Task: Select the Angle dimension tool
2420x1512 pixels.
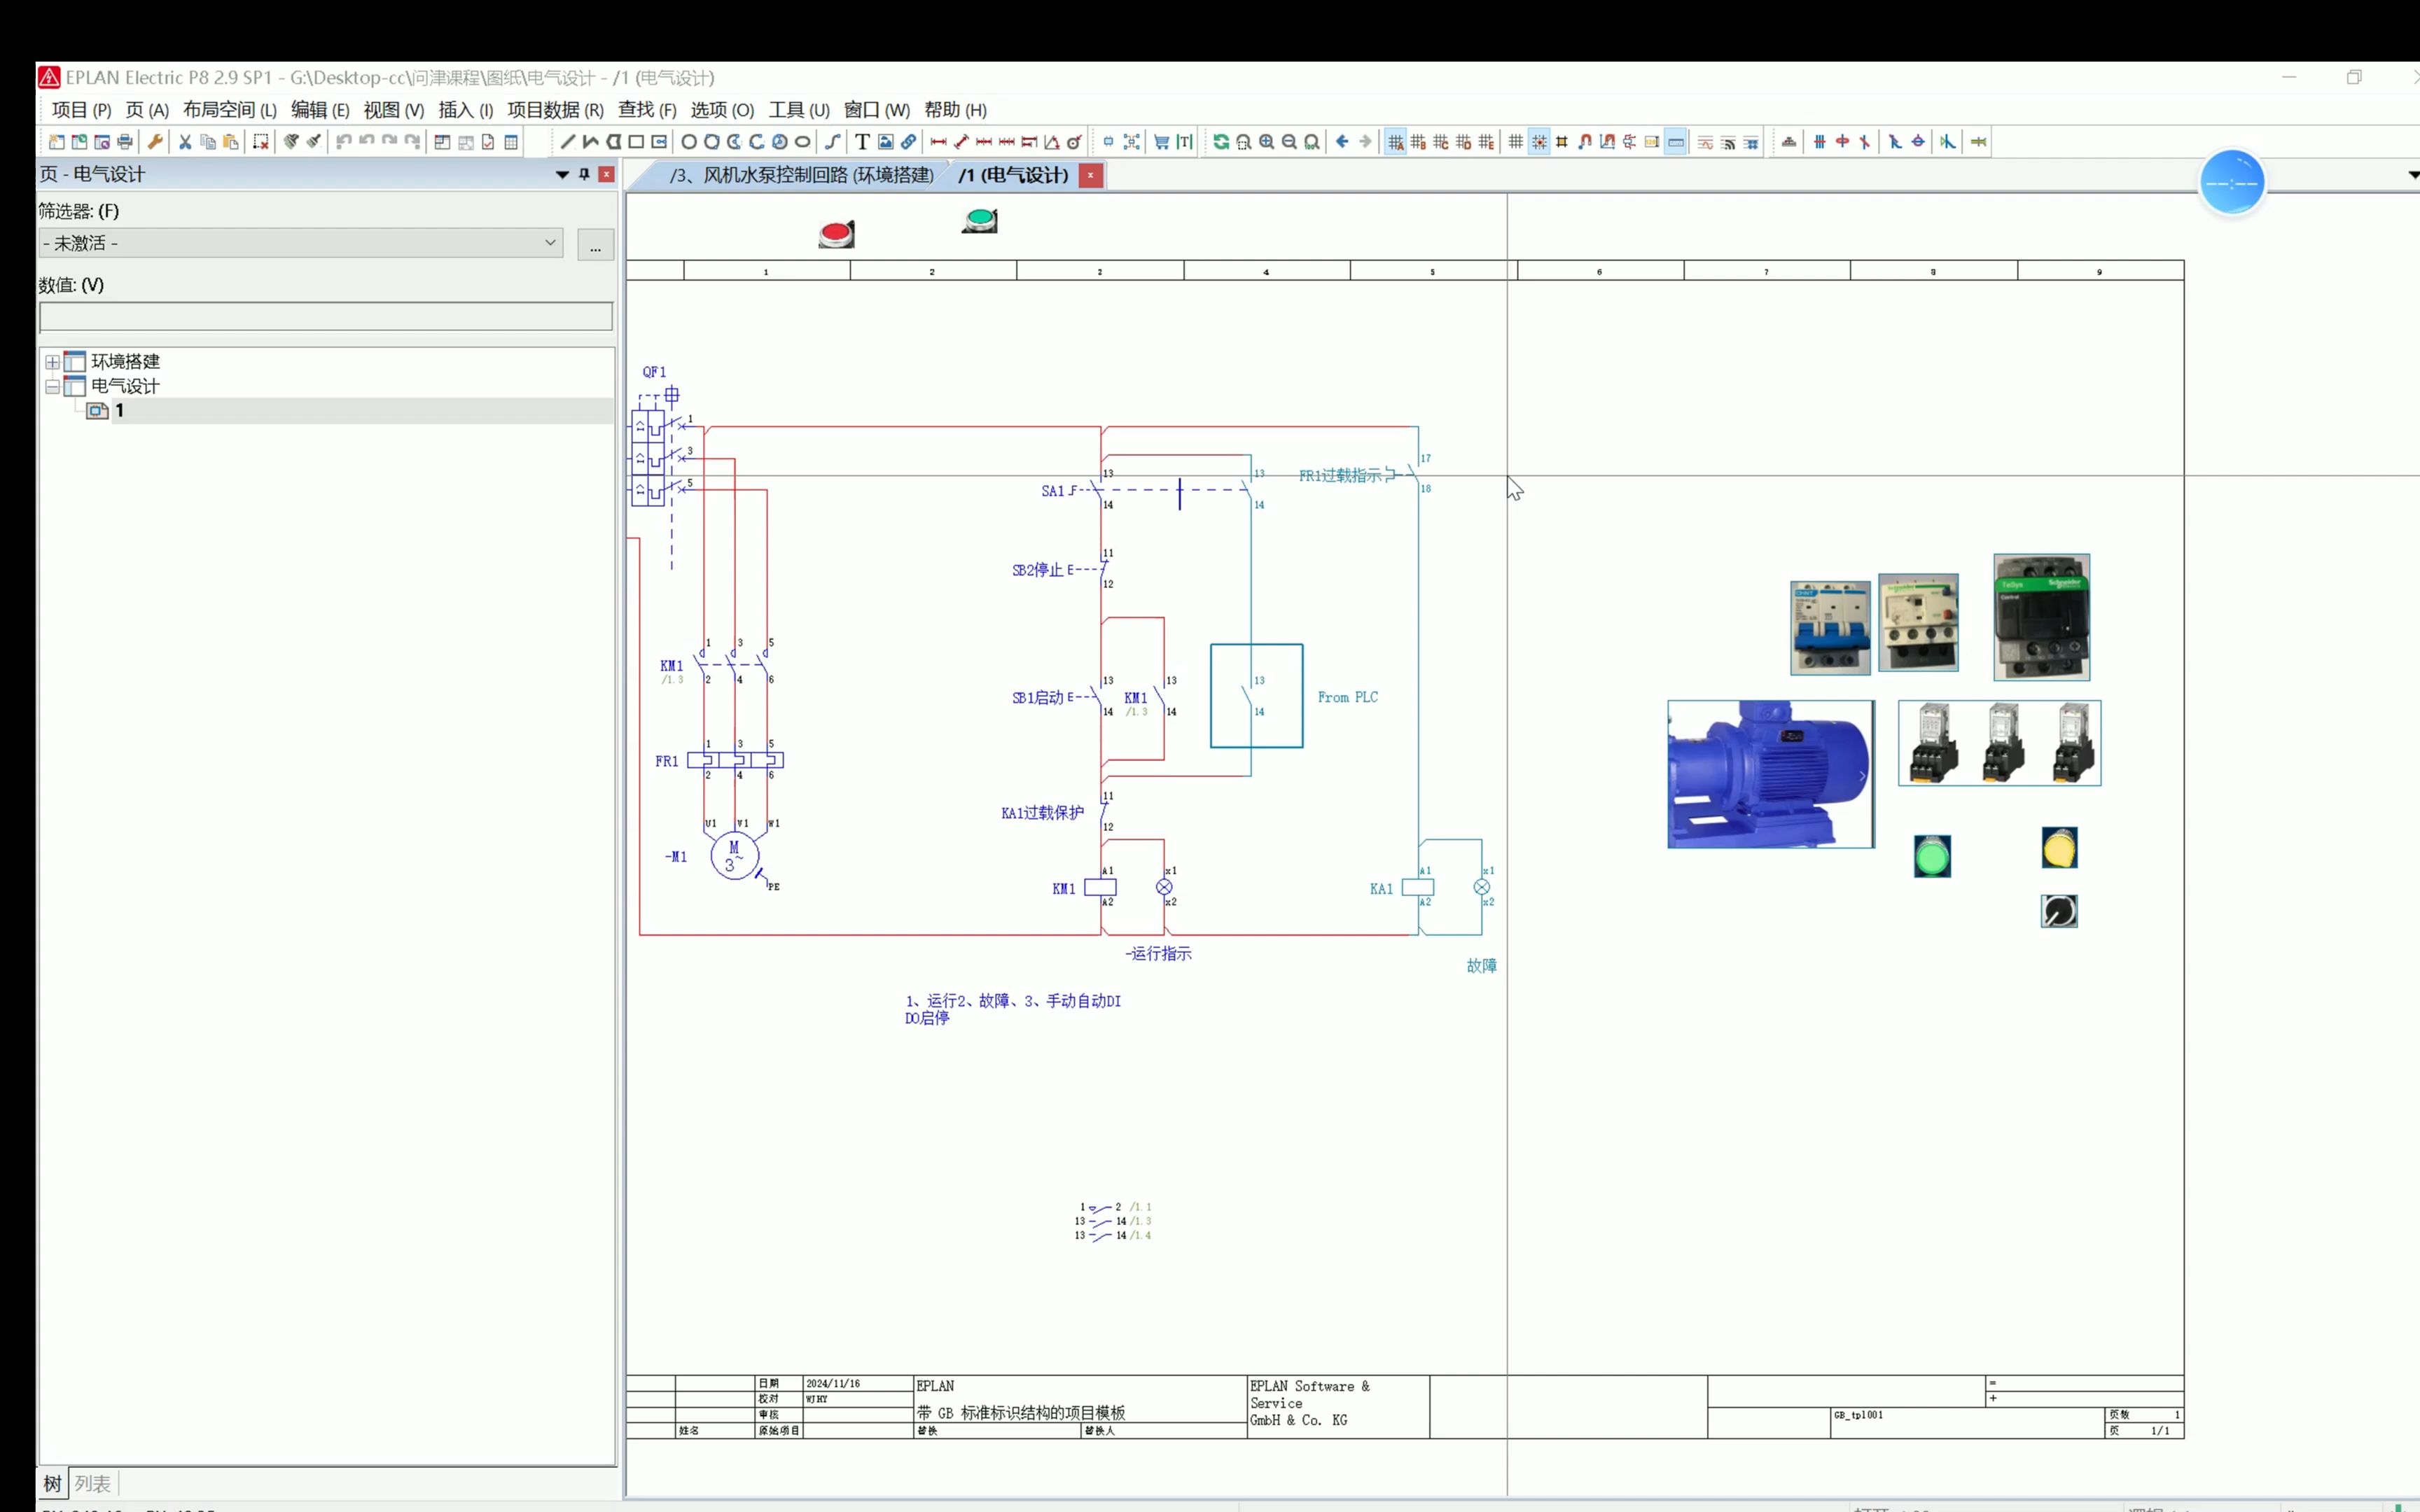Action: coord(1052,142)
